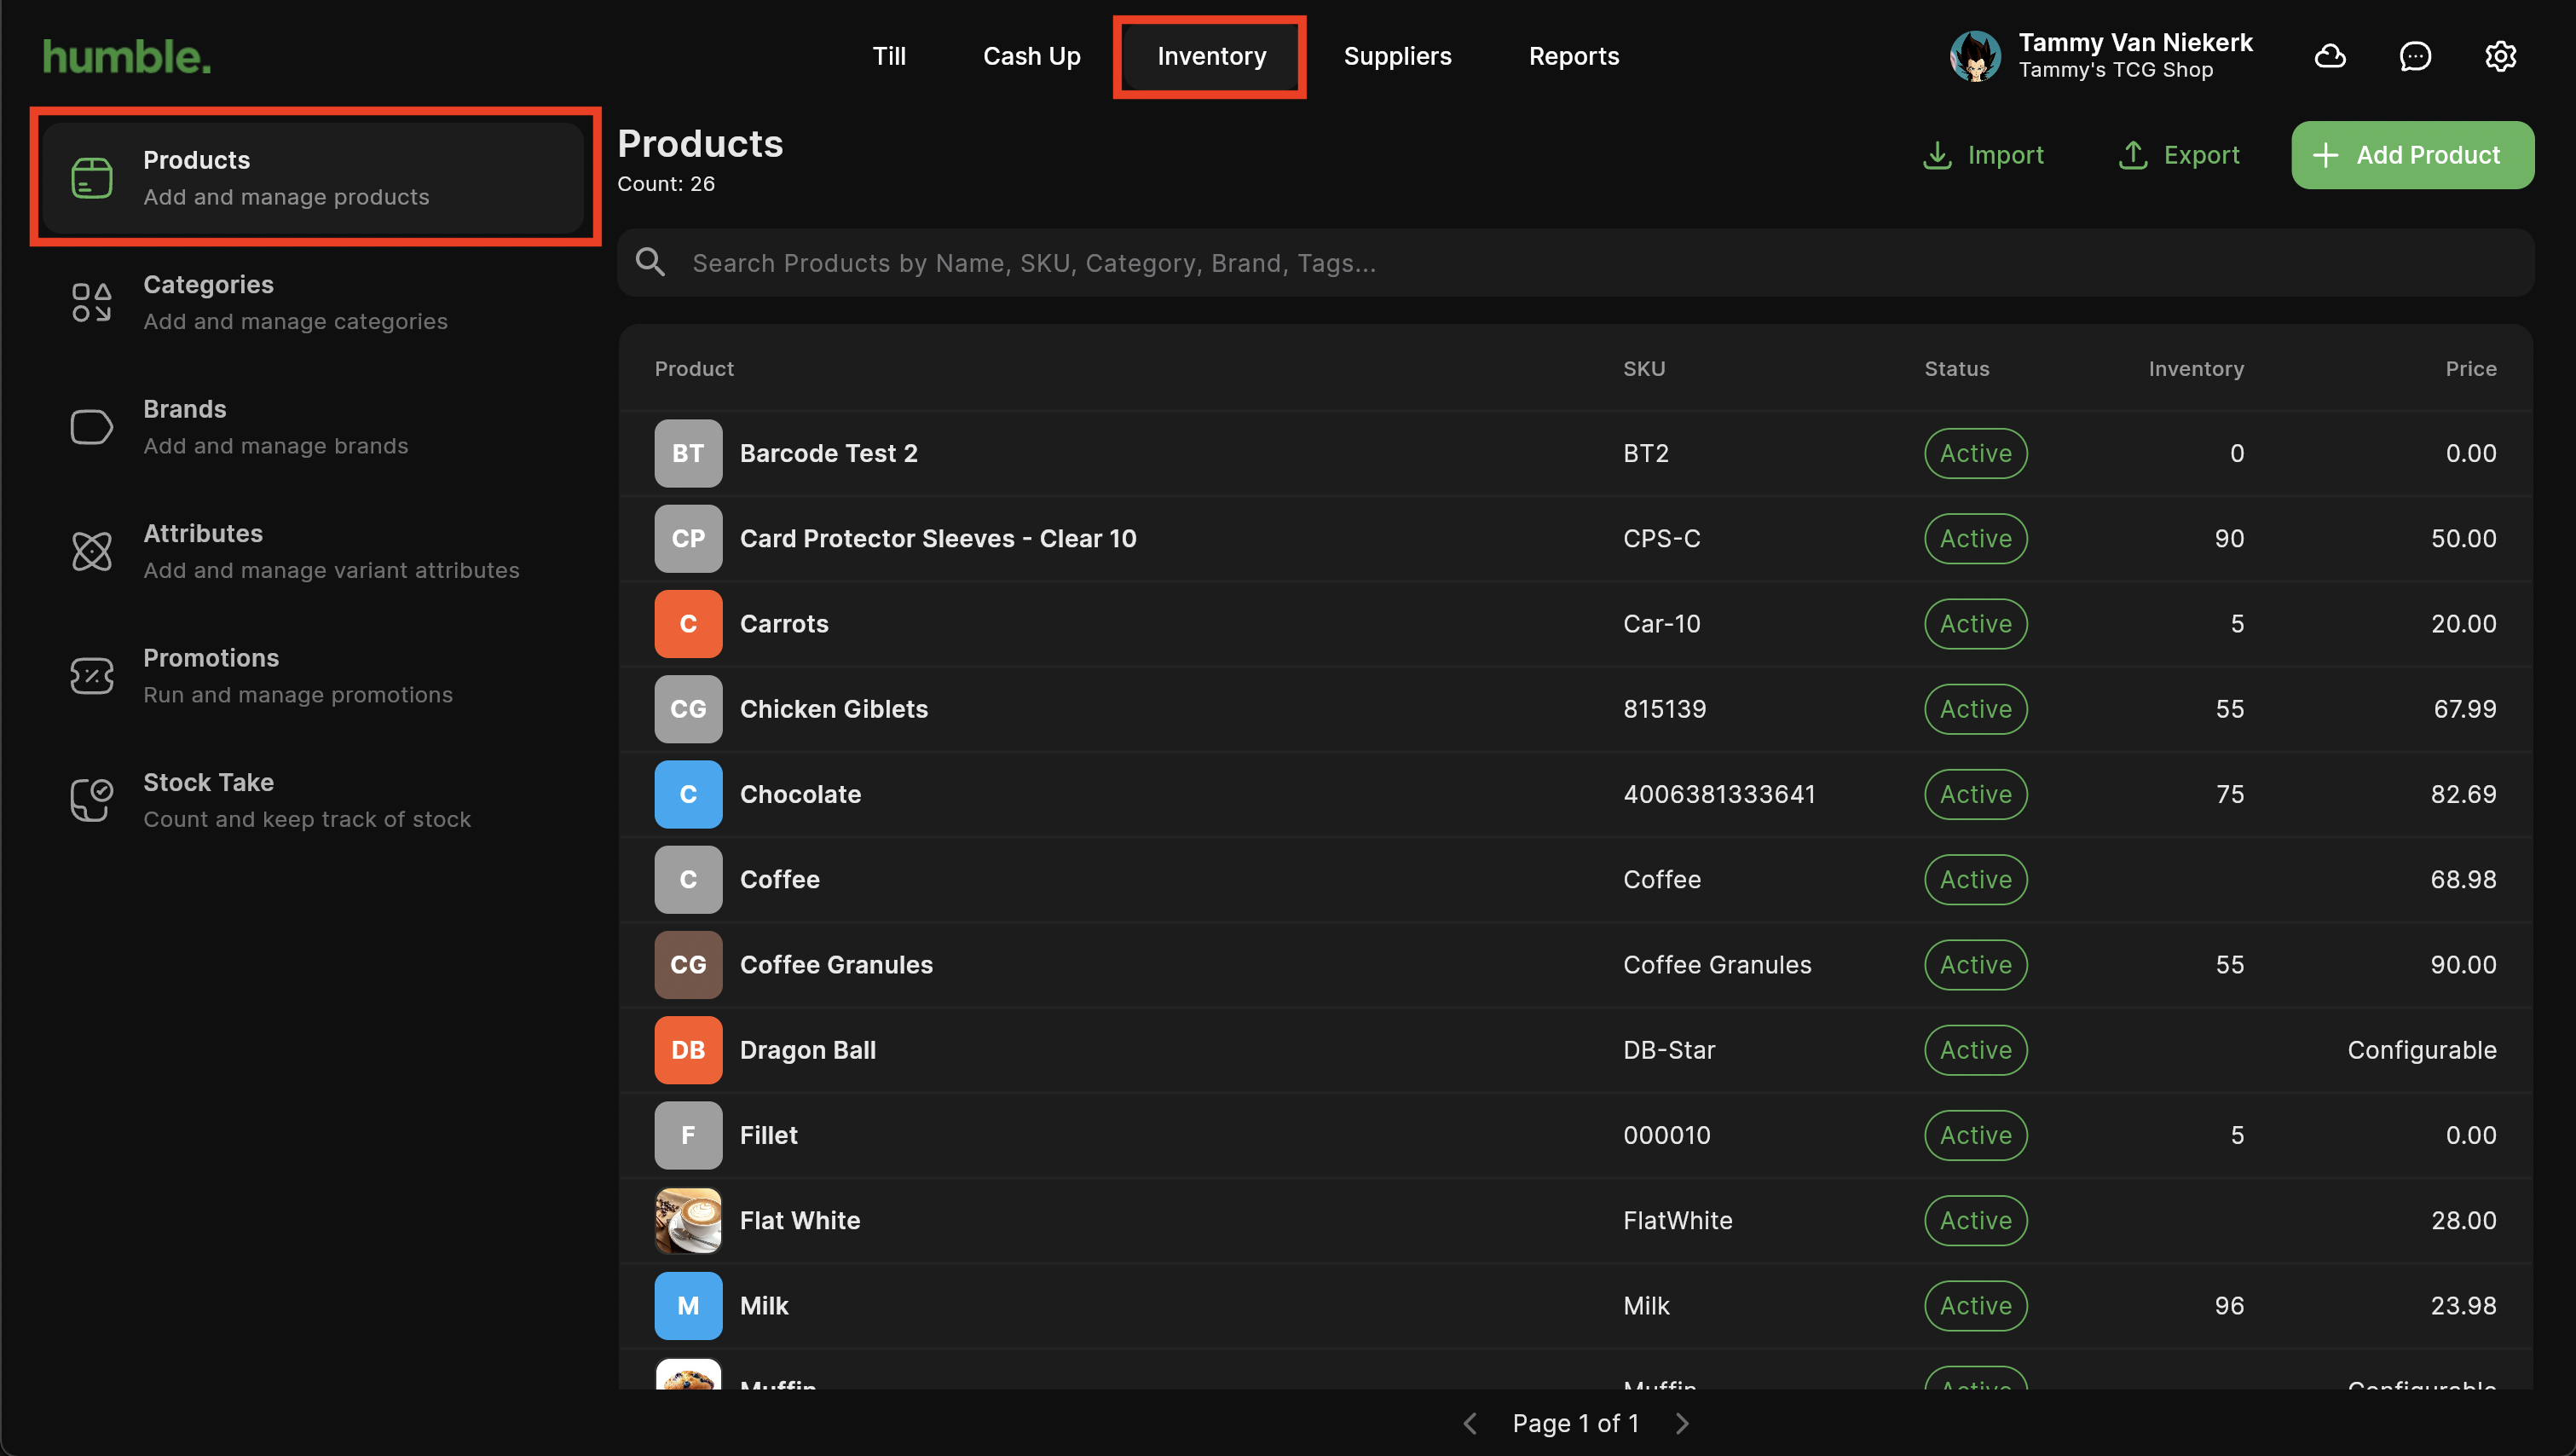The width and height of the screenshot is (2576, 1456).
Task: Click Tammy Van Niekerk's profile avatar
Action: tap(1975, 56)
